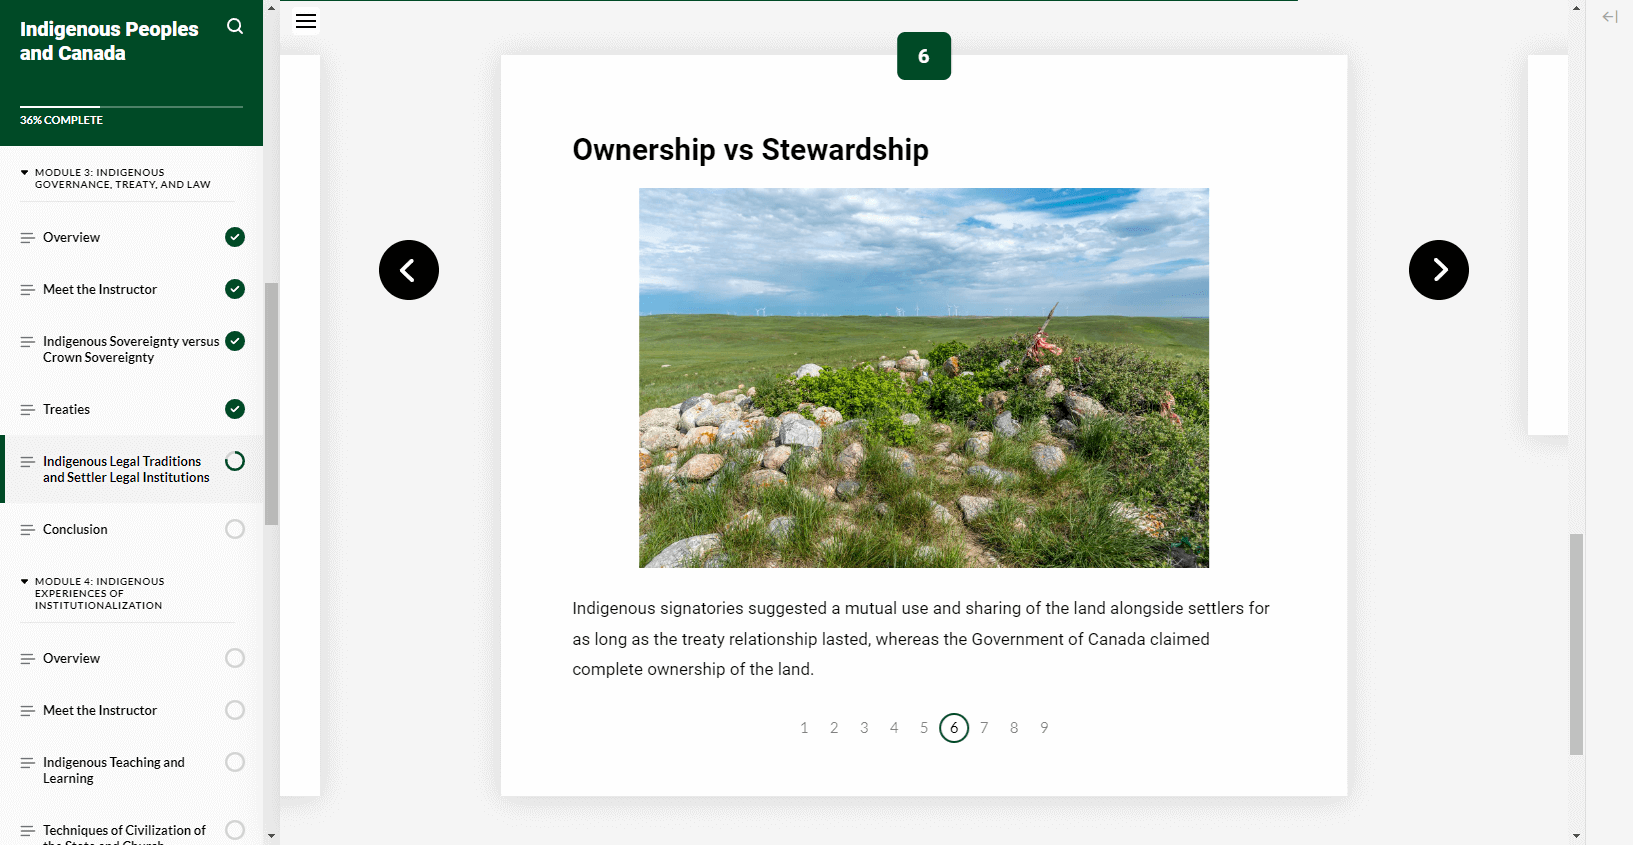Viewport: 1633px width, 845px height.
Task: Go to previous slide with left arrow
Action: coord(409,270)
